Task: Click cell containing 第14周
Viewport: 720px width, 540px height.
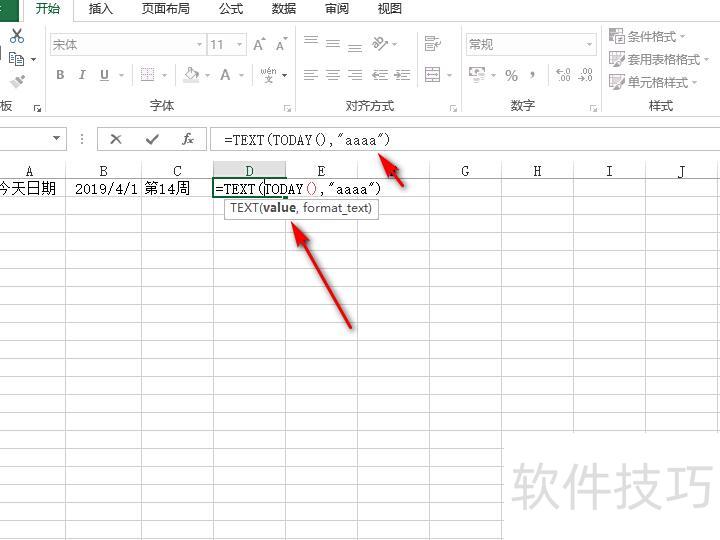Action: 177,188
